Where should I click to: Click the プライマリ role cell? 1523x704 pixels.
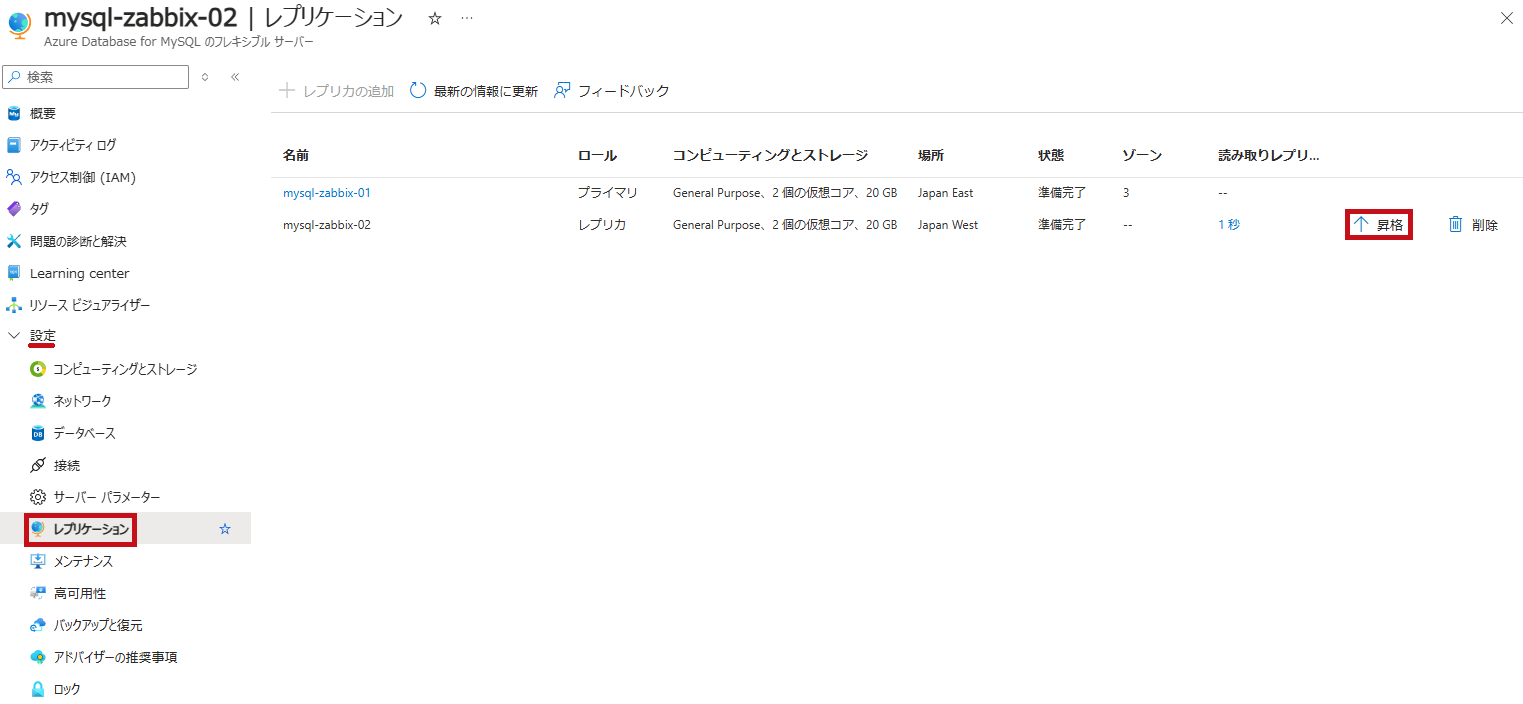pos(608,193)
